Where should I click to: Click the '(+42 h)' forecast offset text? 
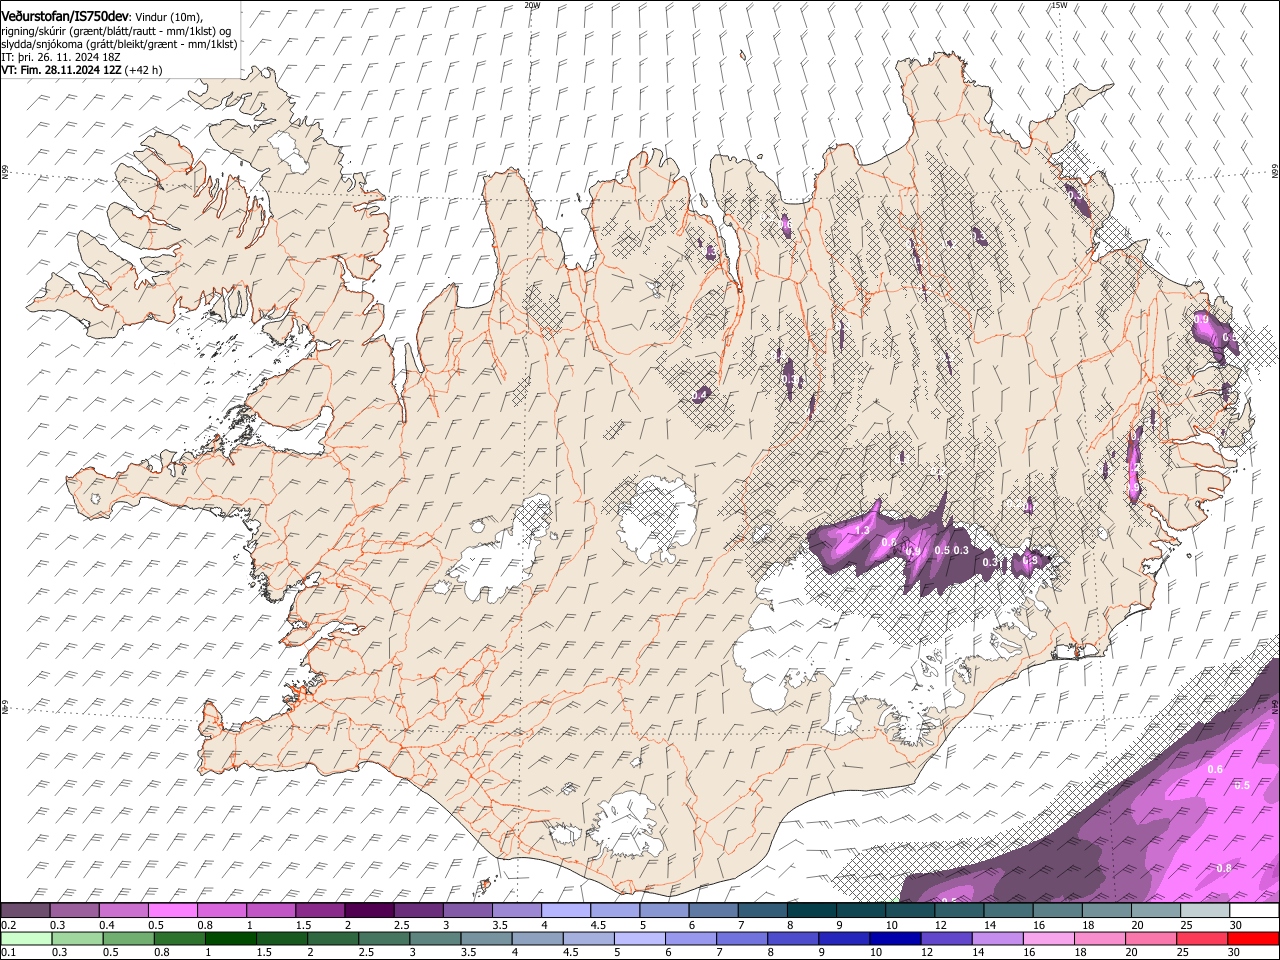(144, 70)
